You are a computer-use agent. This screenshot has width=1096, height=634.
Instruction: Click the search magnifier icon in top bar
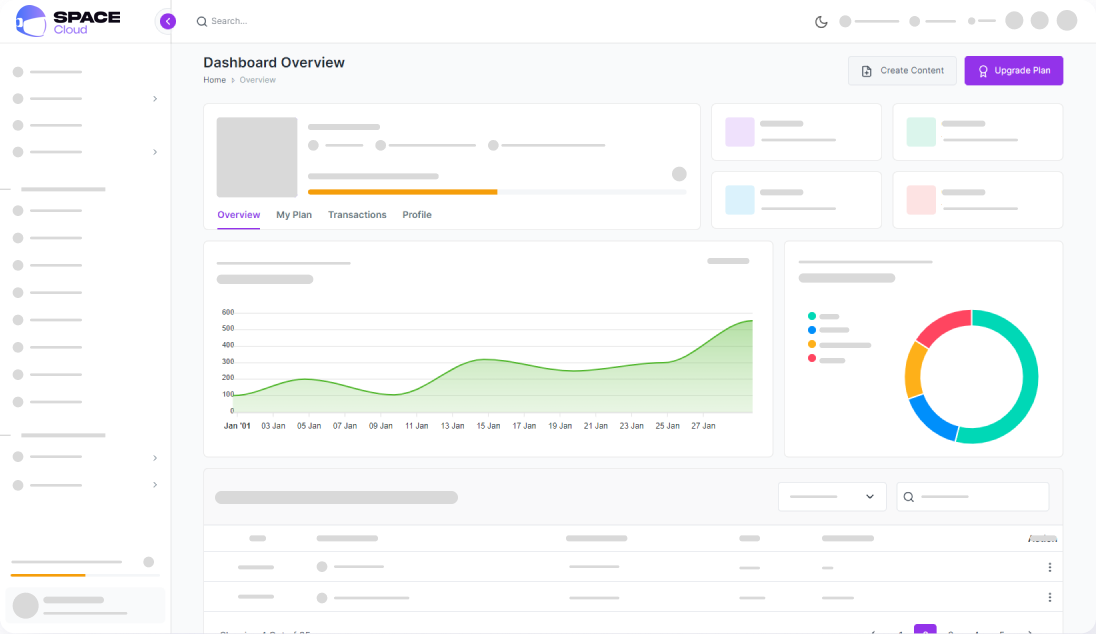[x=201, y=22]
